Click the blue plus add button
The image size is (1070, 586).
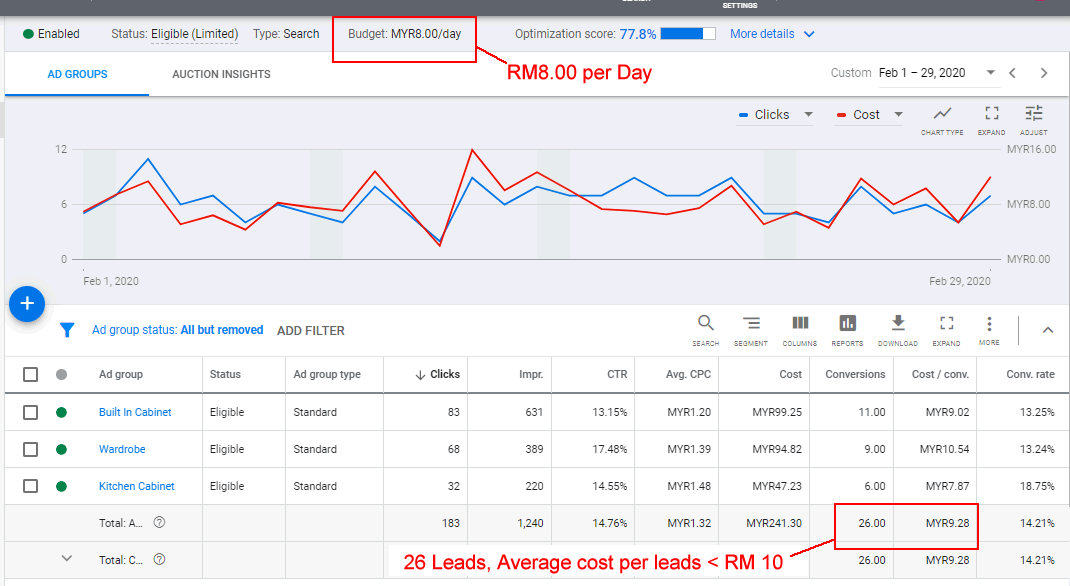(x=27, y=303)
